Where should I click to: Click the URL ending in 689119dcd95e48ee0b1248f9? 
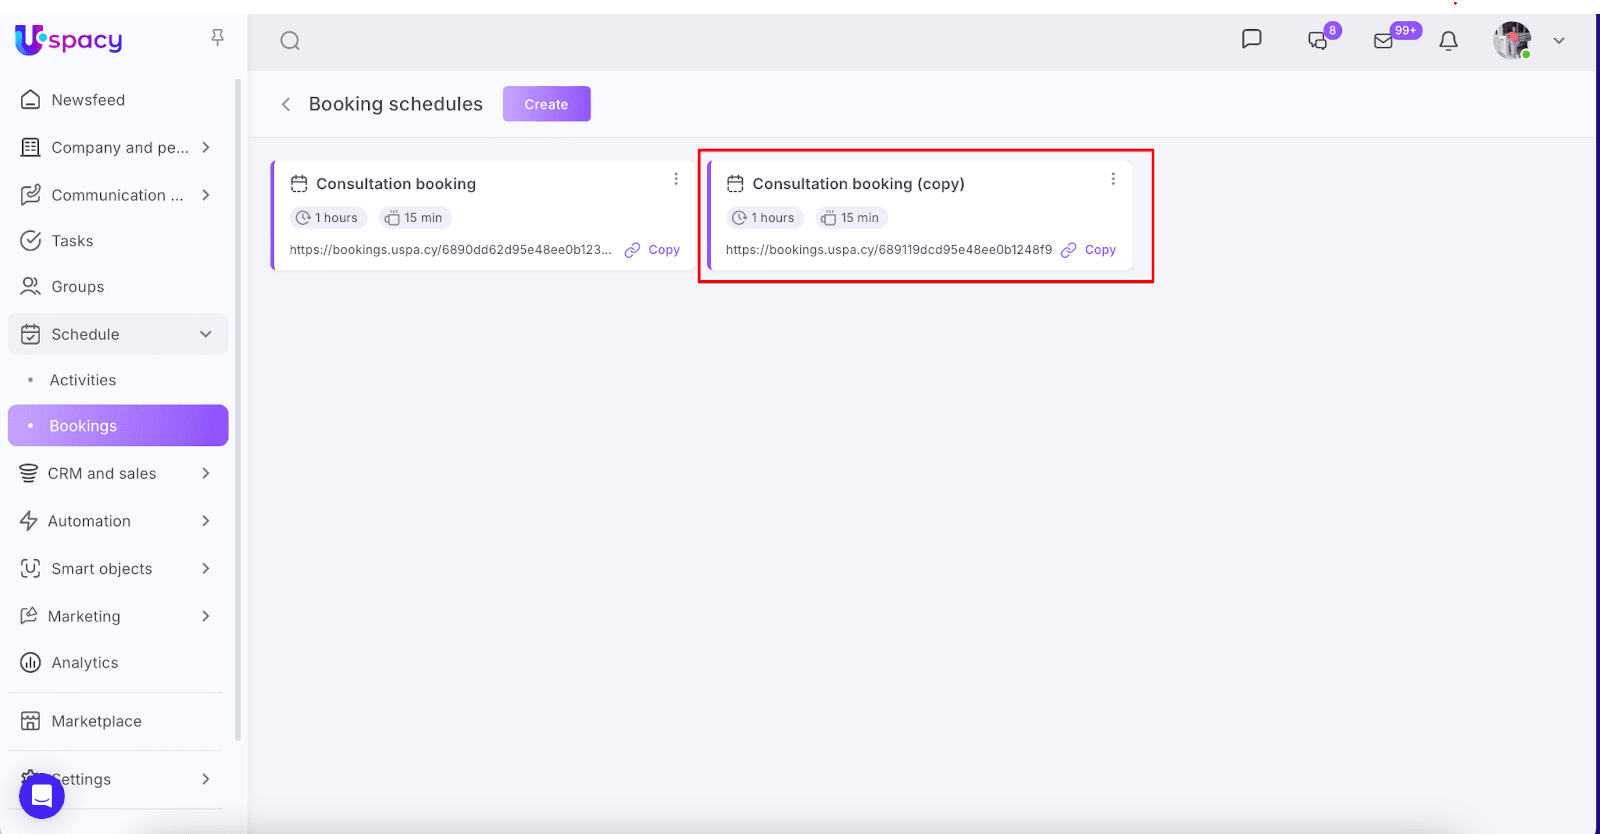pyautogui.click(x=889, y=250)
